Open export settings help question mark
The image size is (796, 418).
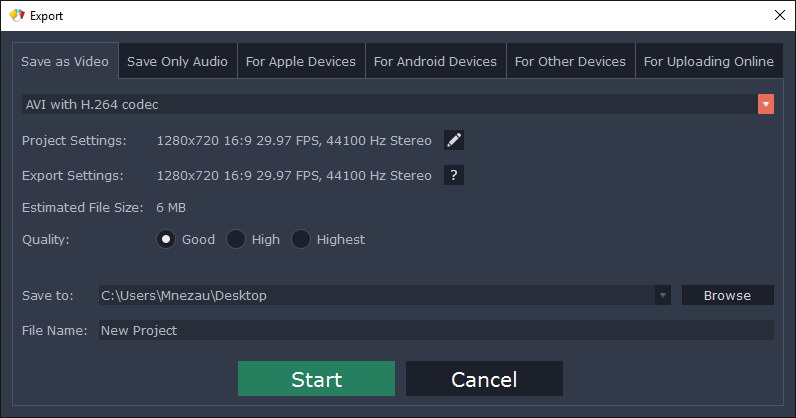(x=453, y=175)
